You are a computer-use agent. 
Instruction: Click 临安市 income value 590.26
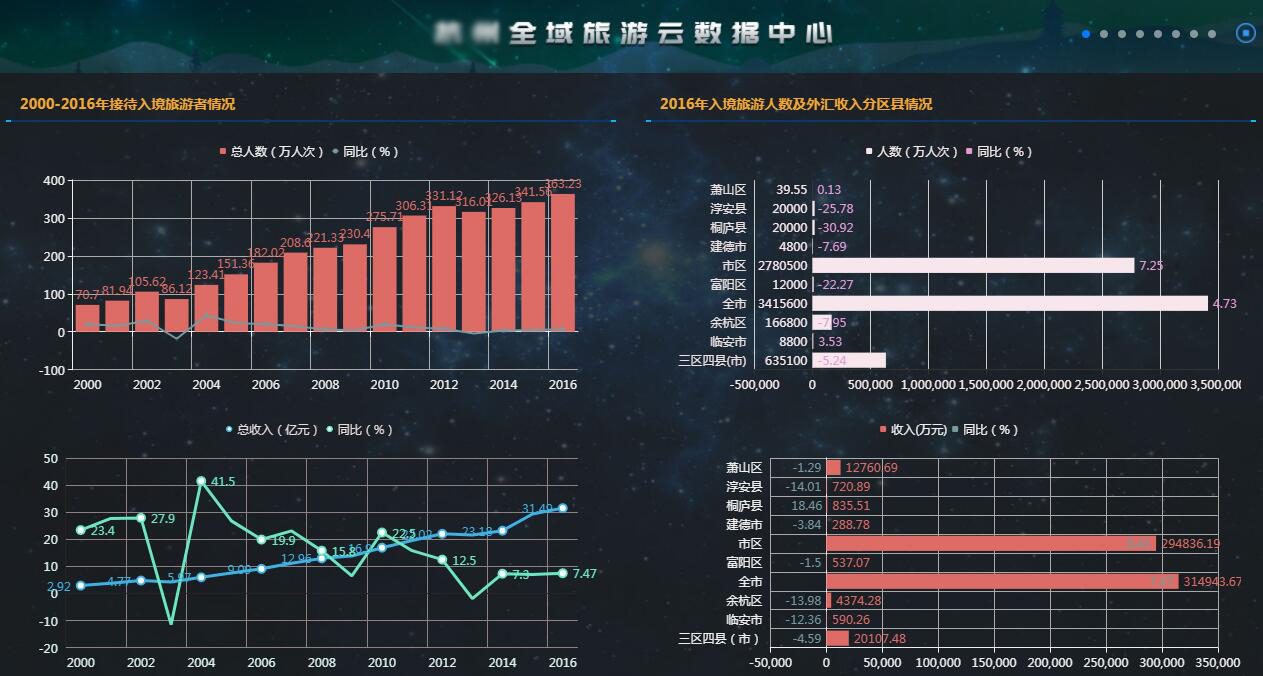851,620
